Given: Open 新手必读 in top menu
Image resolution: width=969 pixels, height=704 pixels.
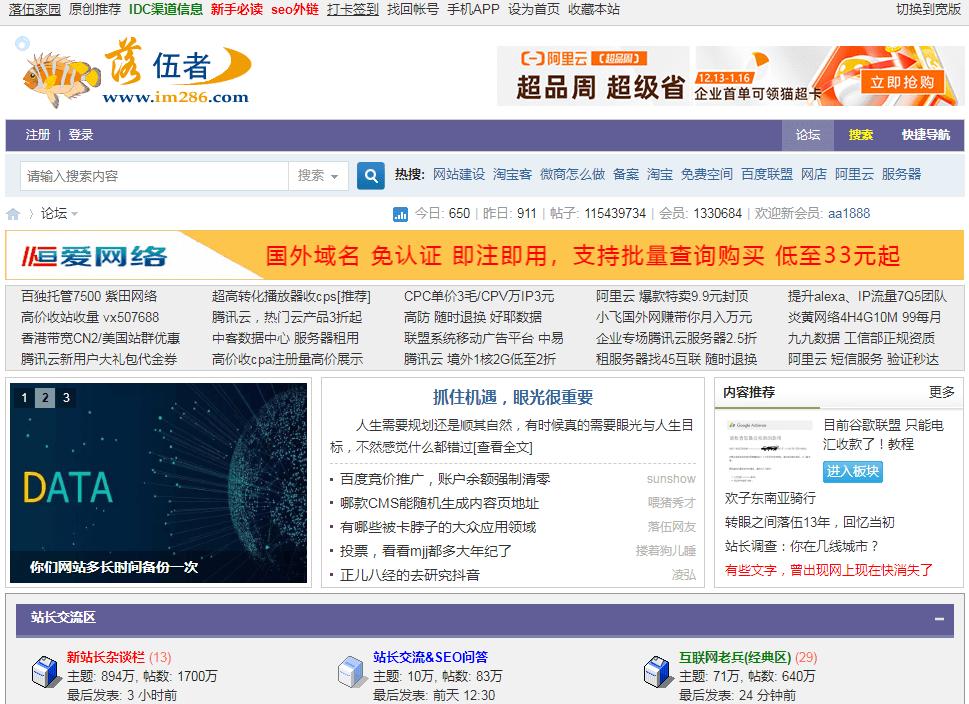Looking at the screenshot, I should 237,9.
